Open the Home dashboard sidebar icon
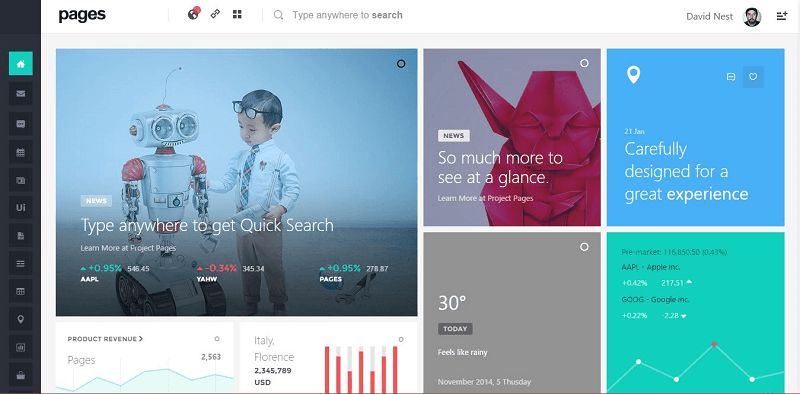The height and width of the screenshot is (394, 800). point(20,63)
